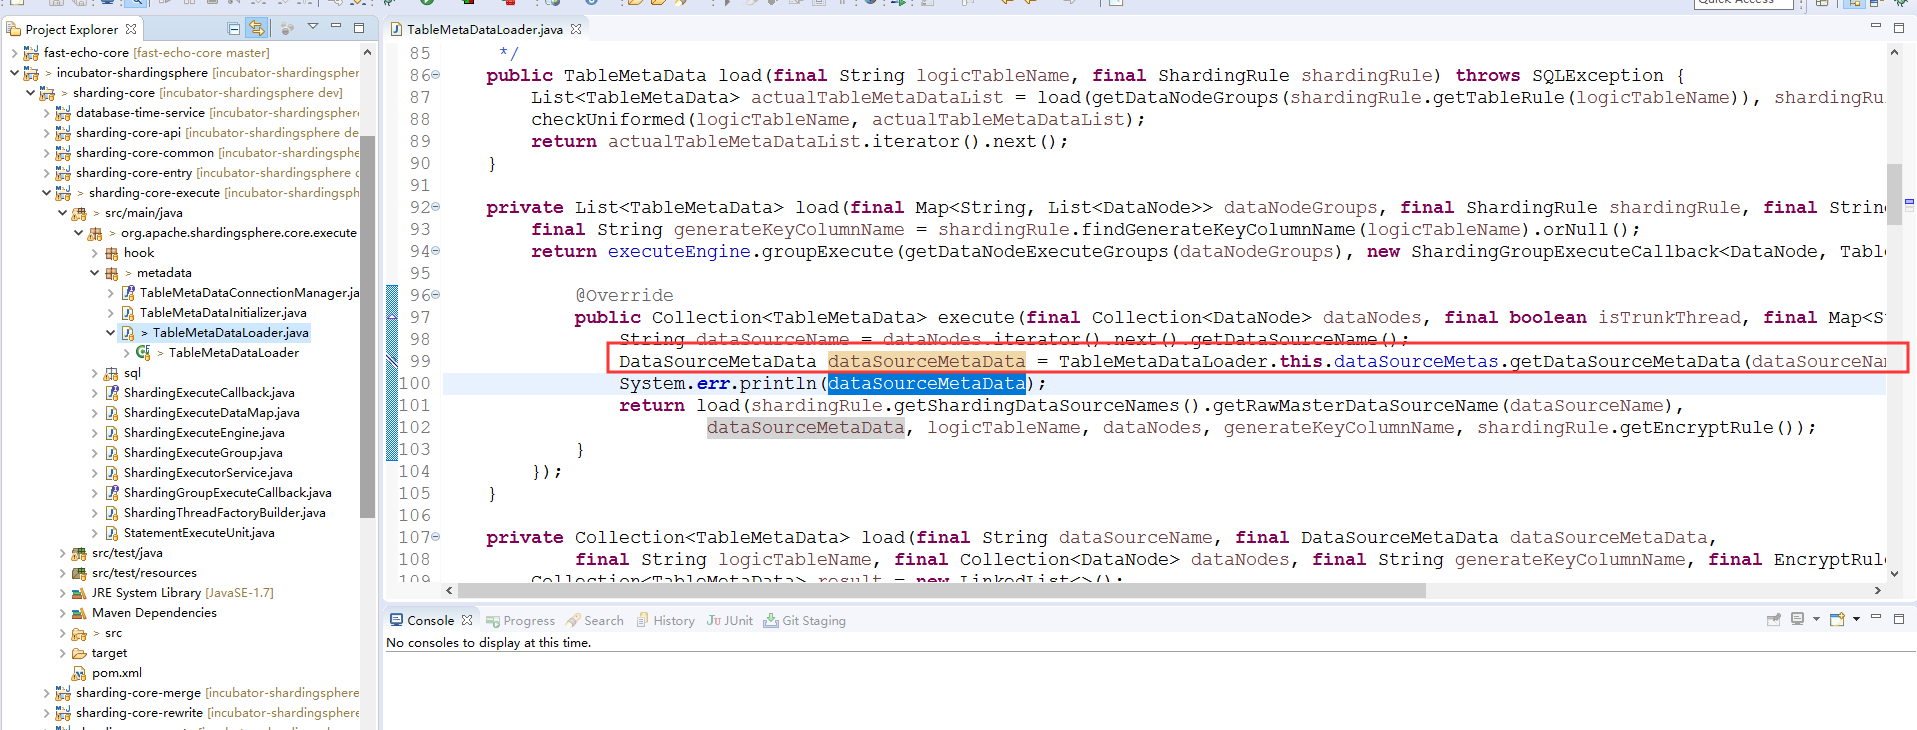Image resolution: width=1917 pixels, height=730 pixels.
Task: Switch to the JUnit tab
Action: [x=730, y=620]
